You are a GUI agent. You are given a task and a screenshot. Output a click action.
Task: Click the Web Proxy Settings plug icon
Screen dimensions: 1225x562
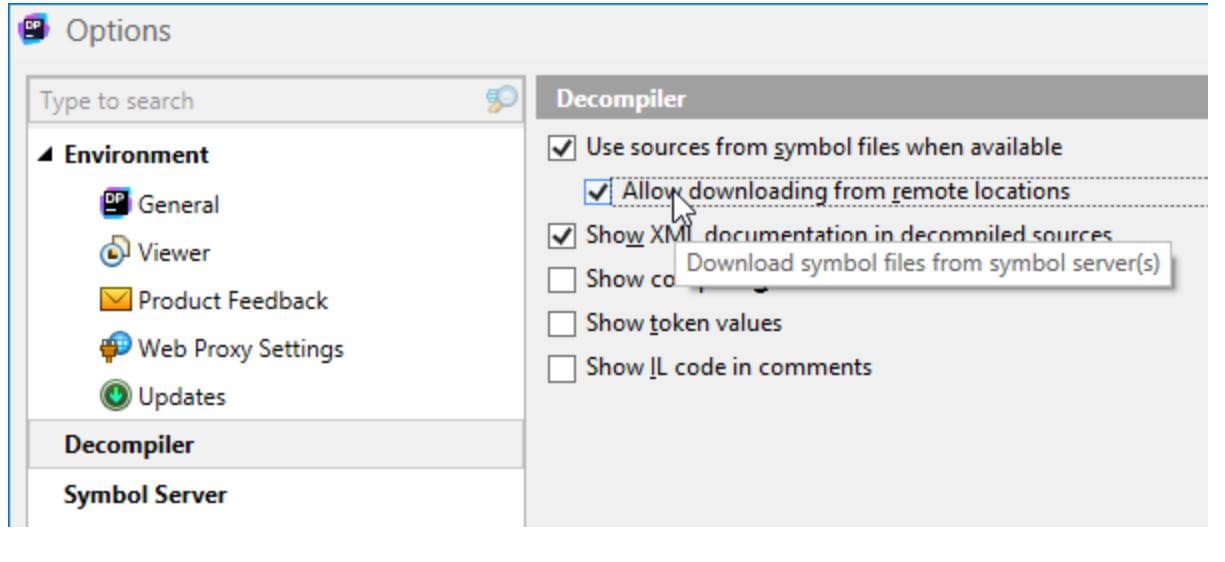pyautogui.click(x=116, y=348)
